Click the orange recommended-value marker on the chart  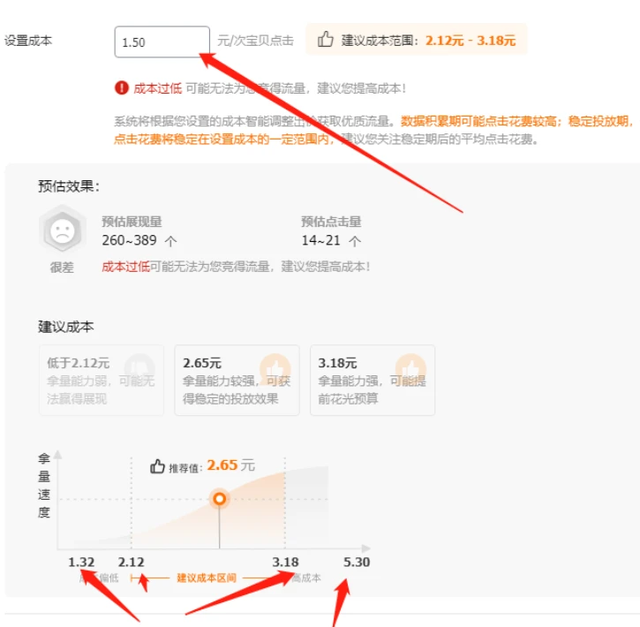(x=220, y=499)
